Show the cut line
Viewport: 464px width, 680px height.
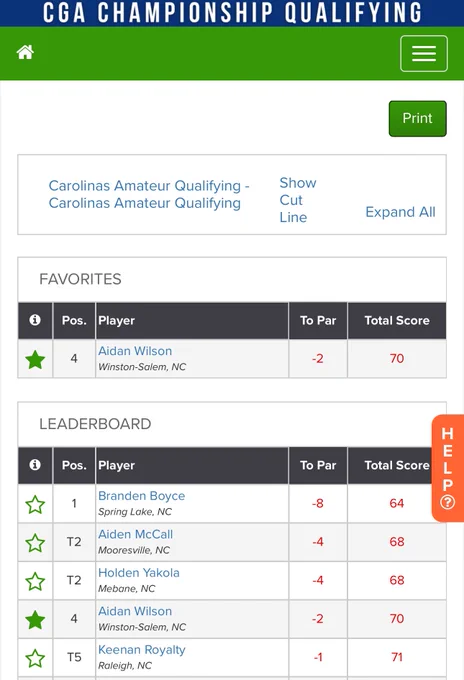coord(298,200)
